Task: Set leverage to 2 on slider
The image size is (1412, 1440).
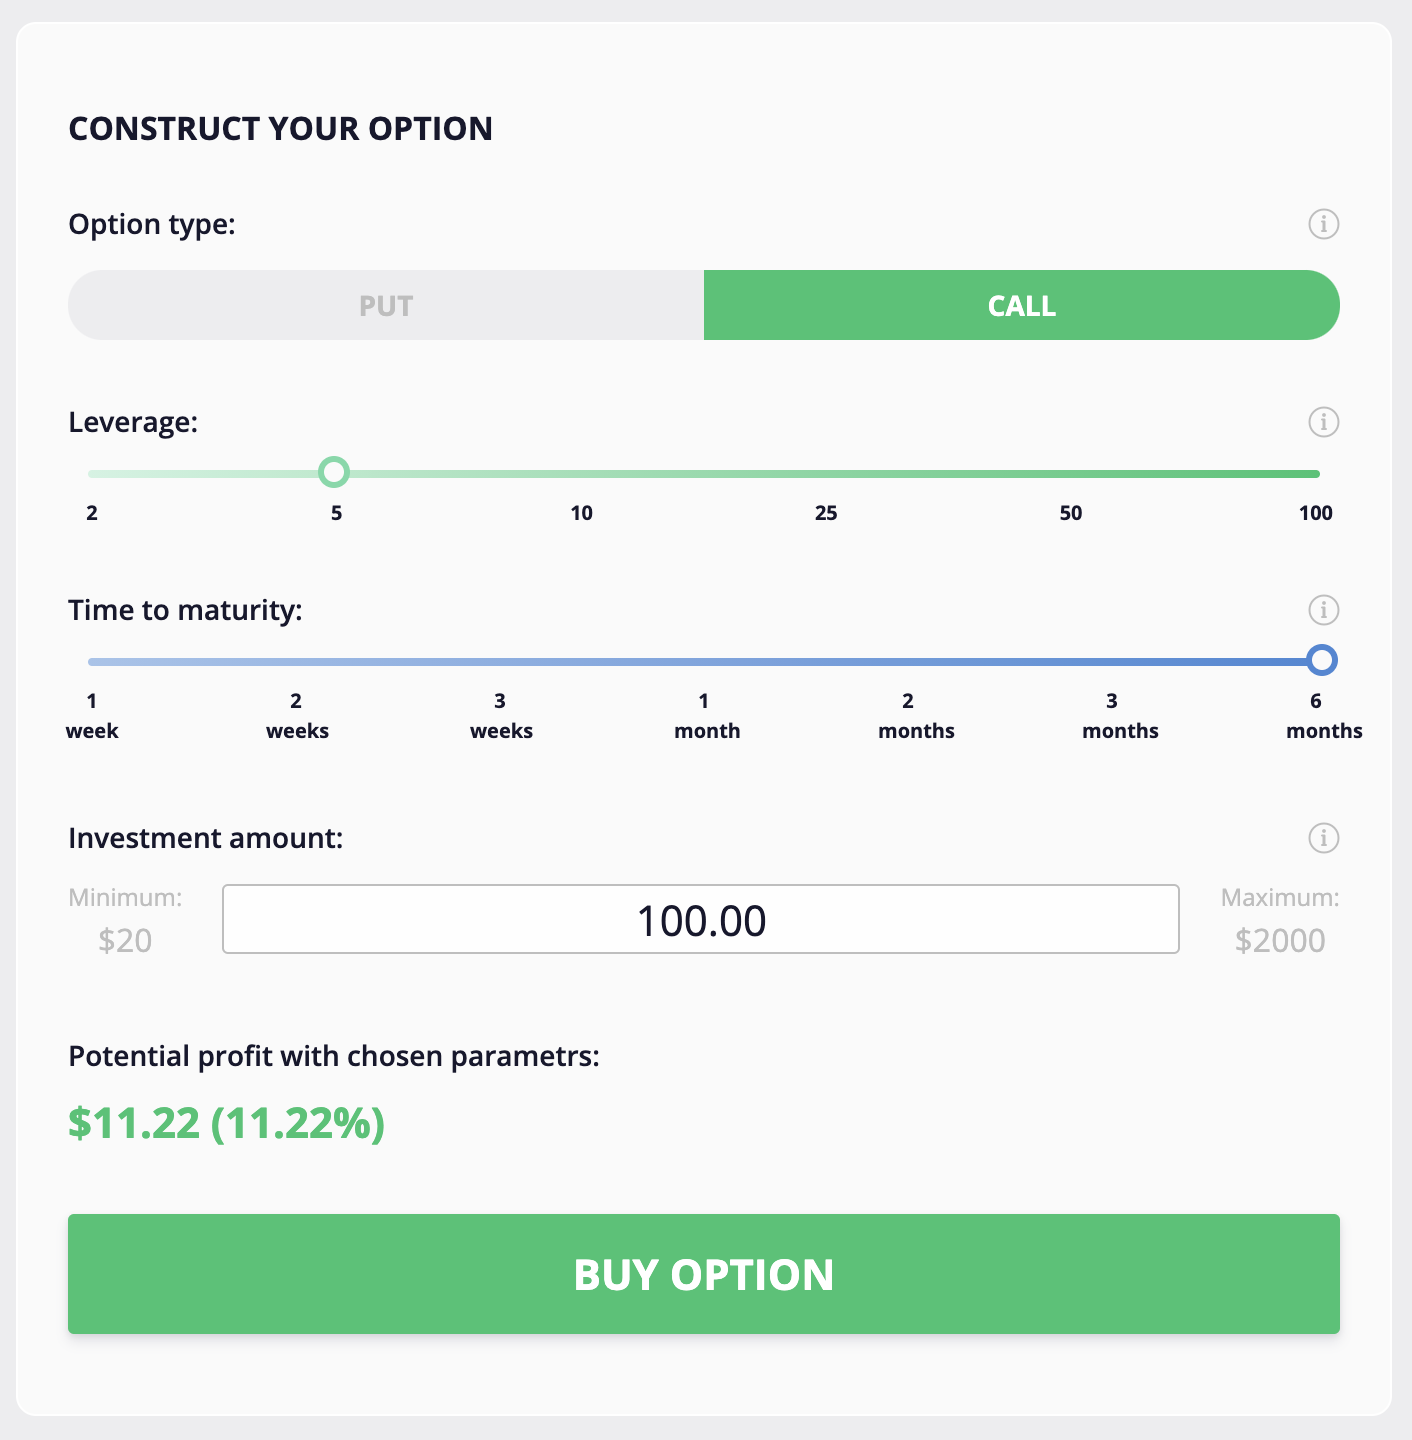Action: click(x=92, y=474)
